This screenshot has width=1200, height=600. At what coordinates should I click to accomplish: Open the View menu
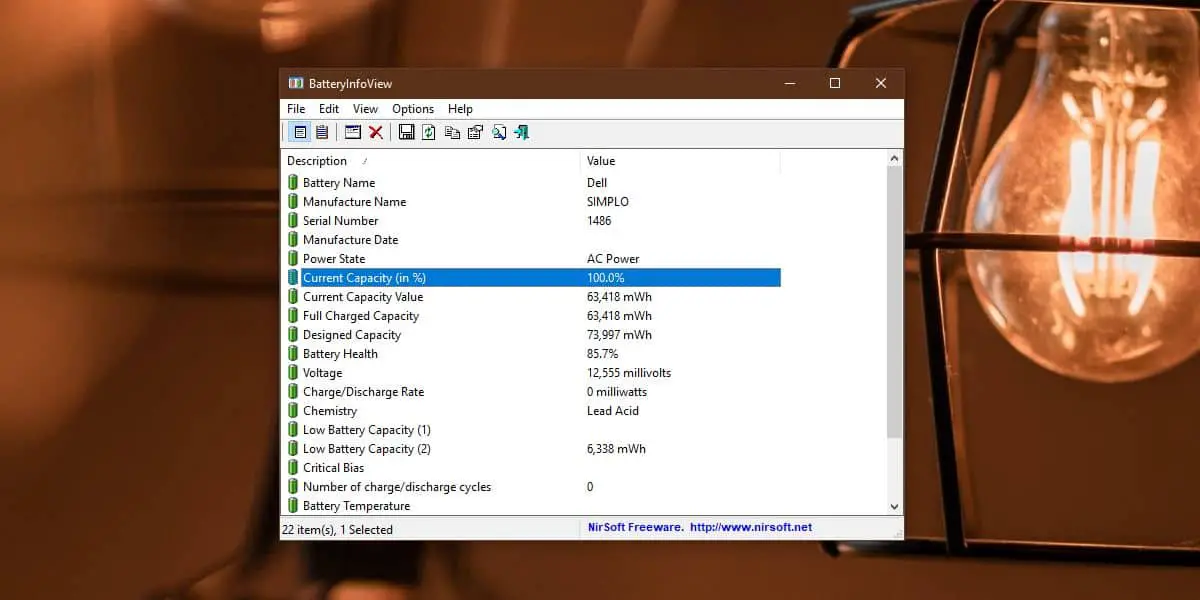coord(365,109)
